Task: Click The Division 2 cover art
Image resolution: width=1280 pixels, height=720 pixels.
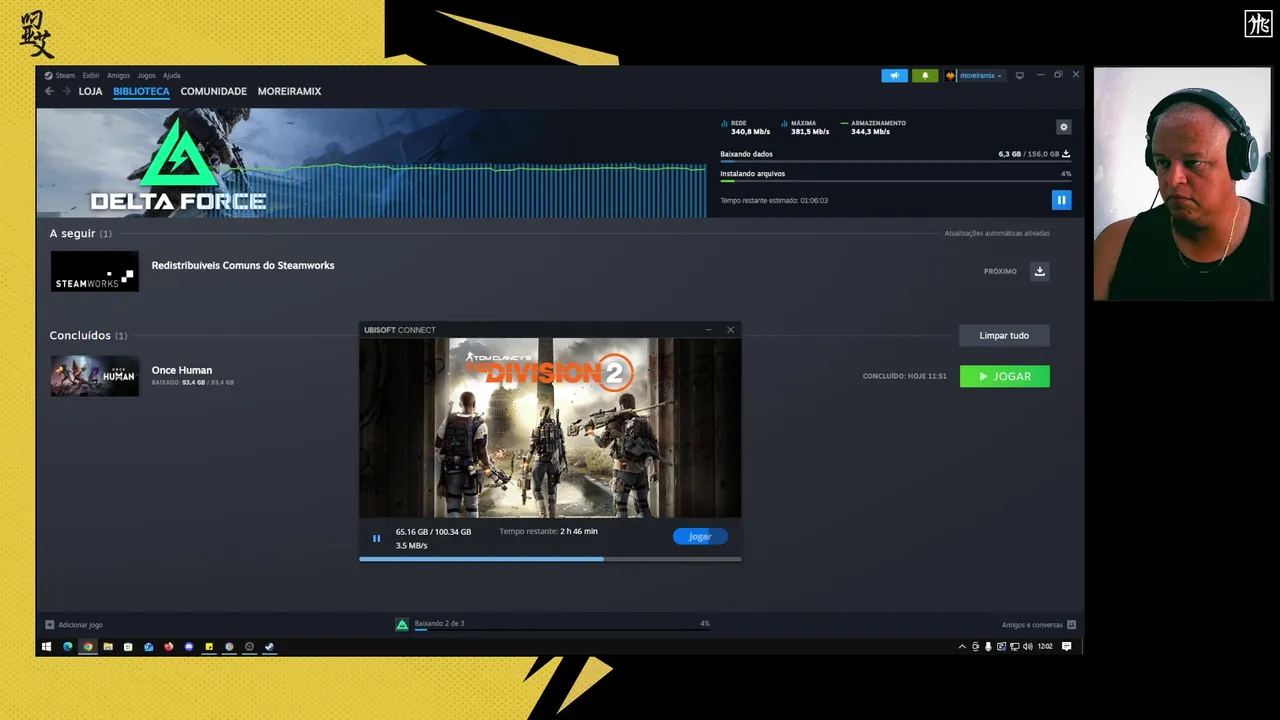Action: [x=550, y=428]
